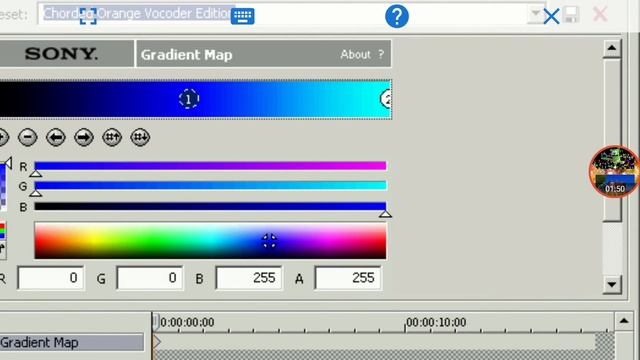The image size is (640, 360).
Task: Open the About link in Gradient Map header
Action: 355,54
